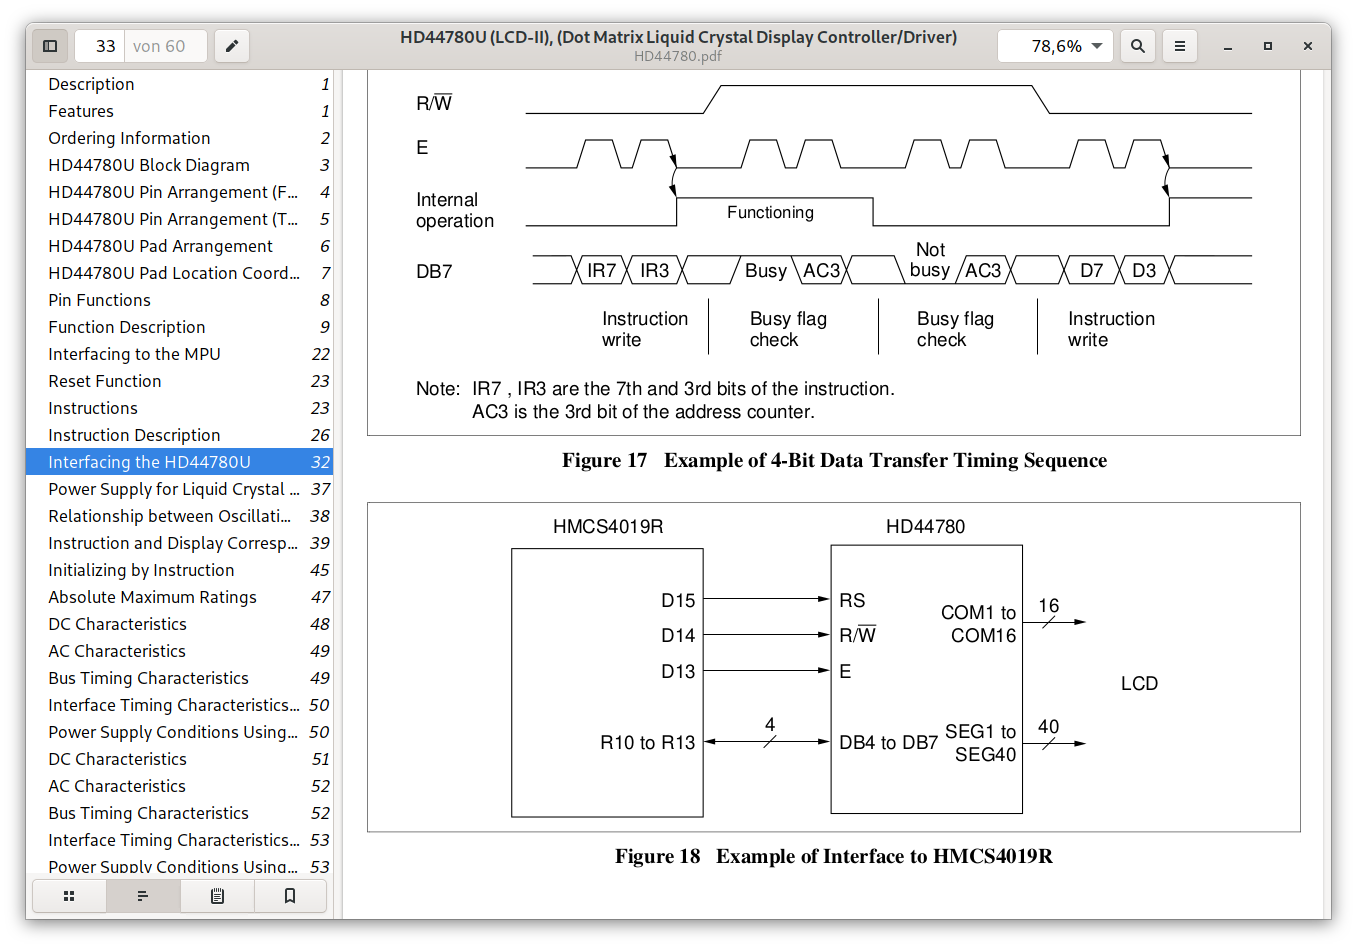The image size is (1357, 948).
Task: Open DC Characteristics page 51 entry
Action: (179, 759)
